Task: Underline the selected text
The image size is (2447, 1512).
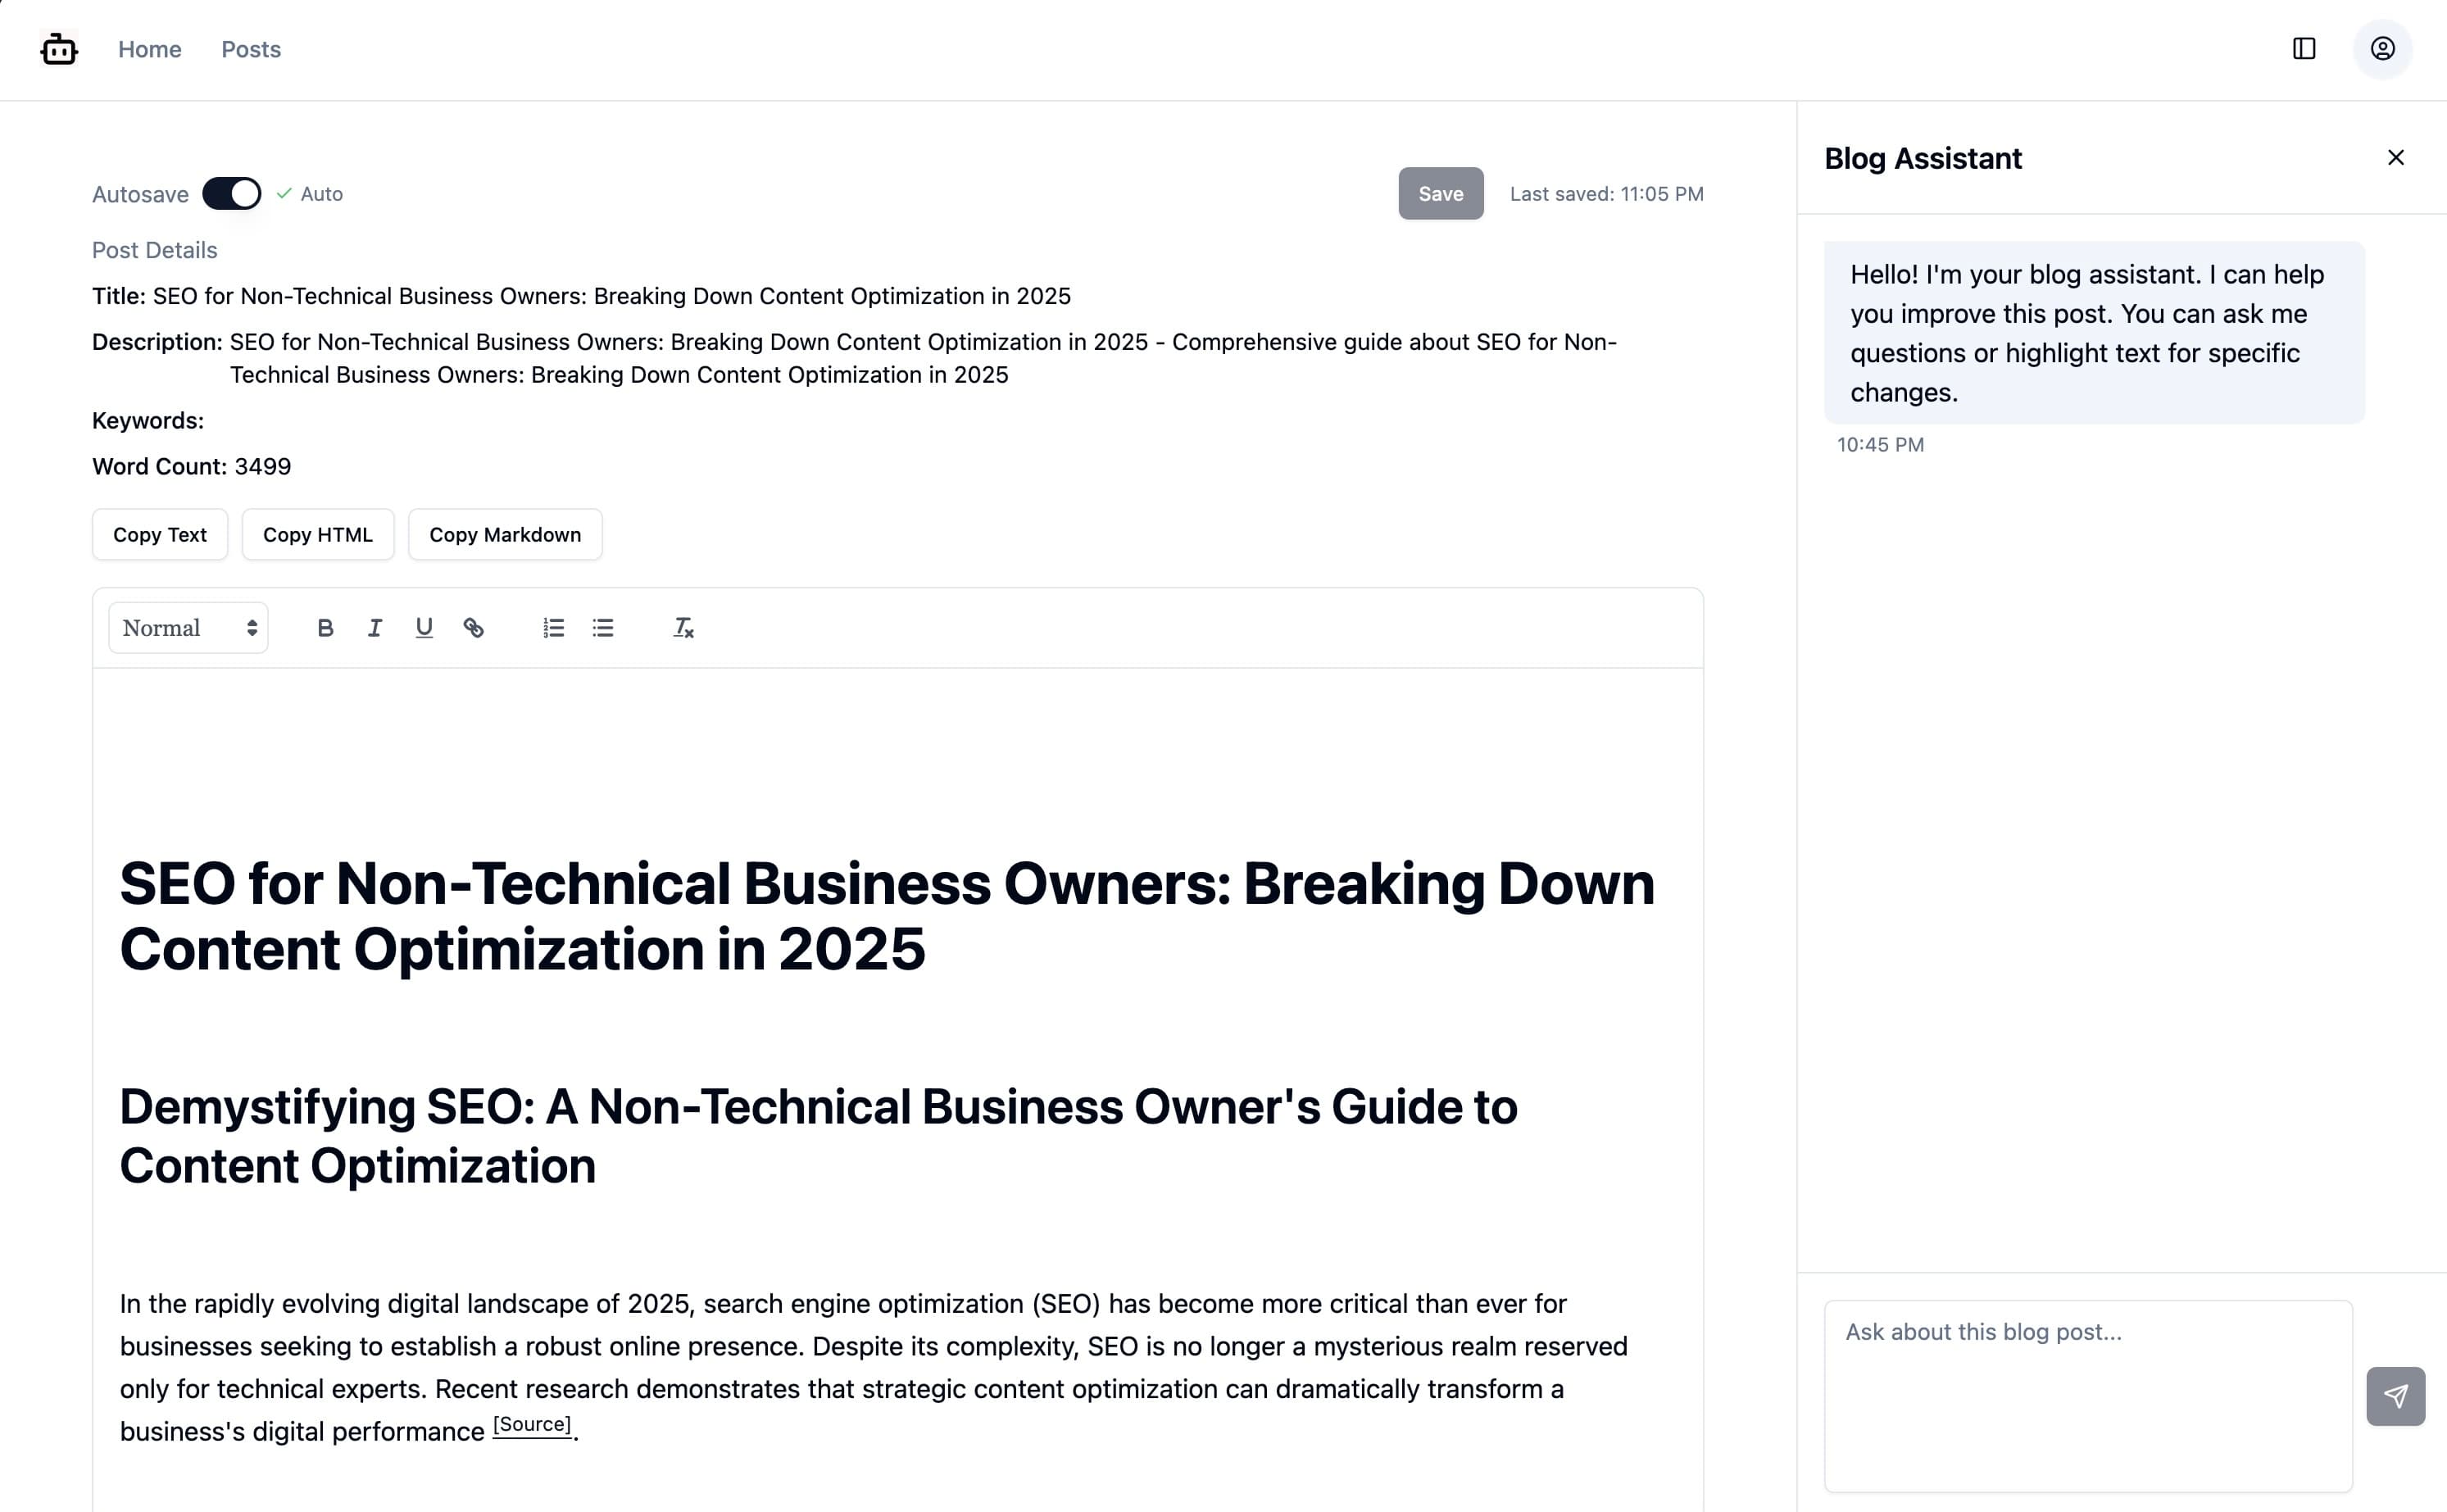Action: tap(424, 628)
